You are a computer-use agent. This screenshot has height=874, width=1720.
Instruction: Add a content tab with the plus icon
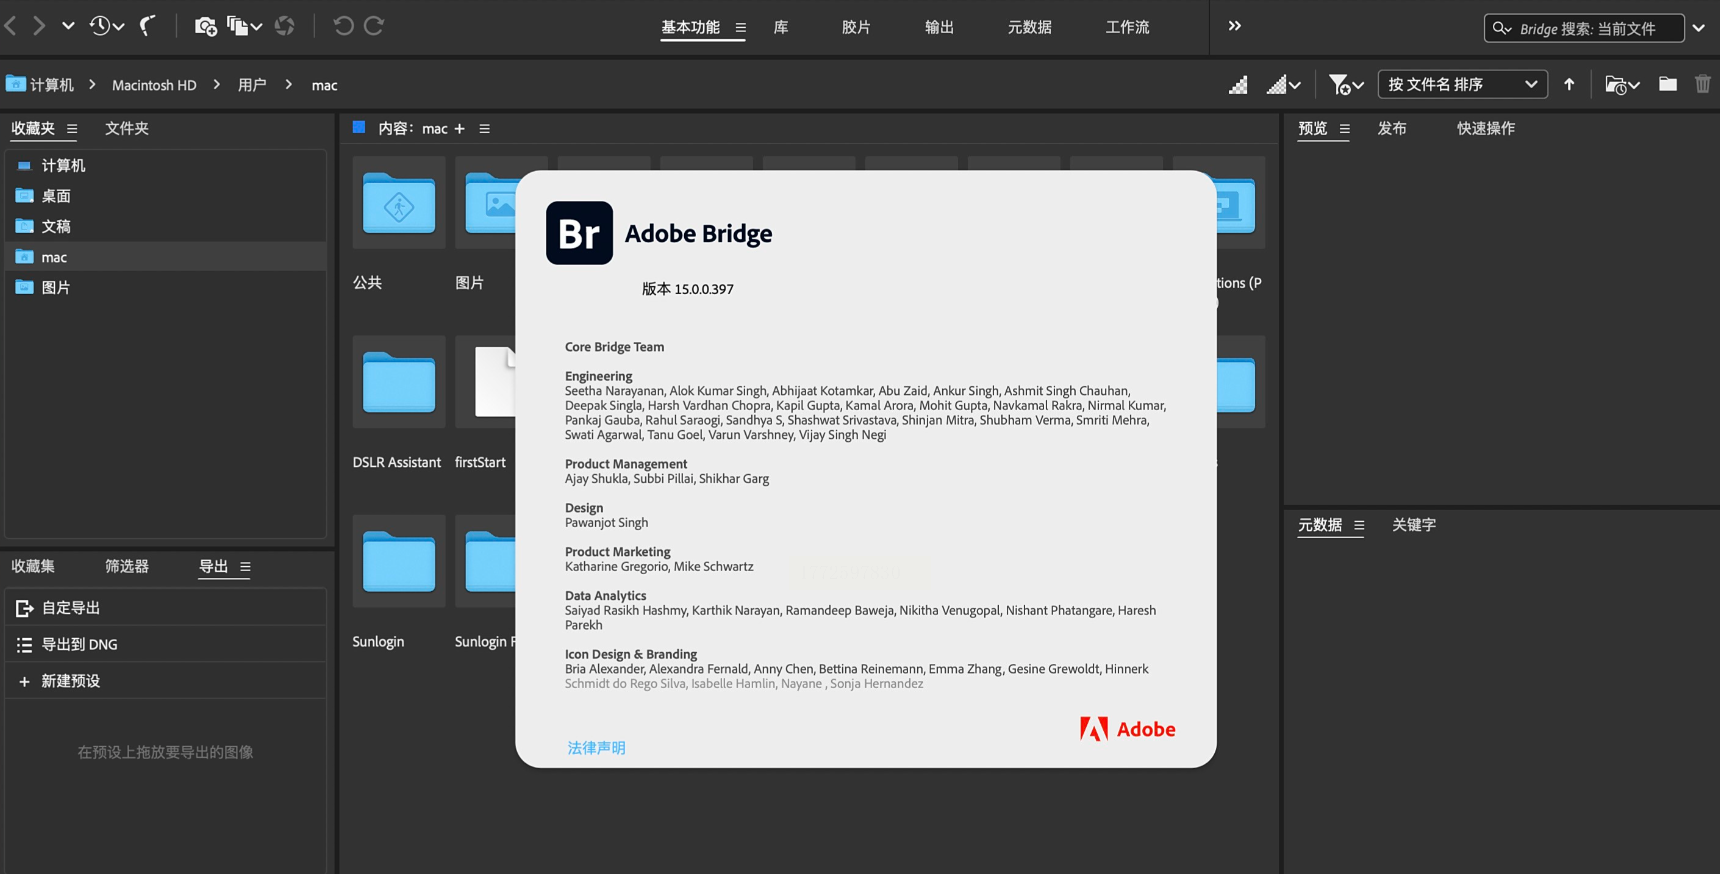pyautogui.click(x=460, y=129)
